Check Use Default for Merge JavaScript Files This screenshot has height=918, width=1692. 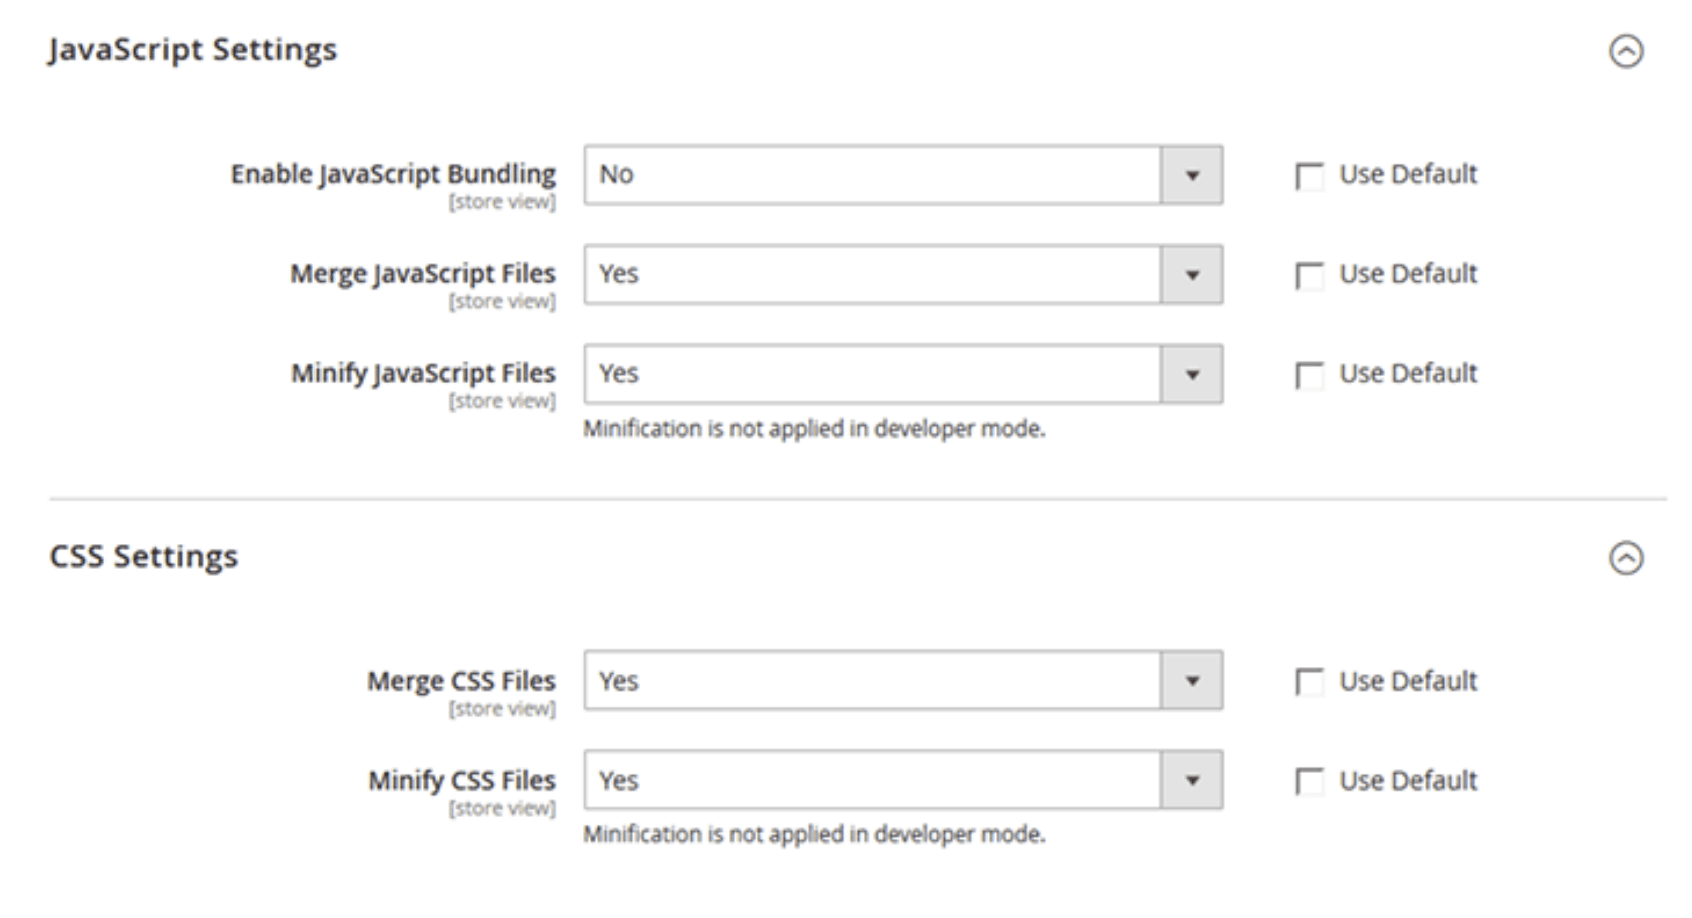1309,276
